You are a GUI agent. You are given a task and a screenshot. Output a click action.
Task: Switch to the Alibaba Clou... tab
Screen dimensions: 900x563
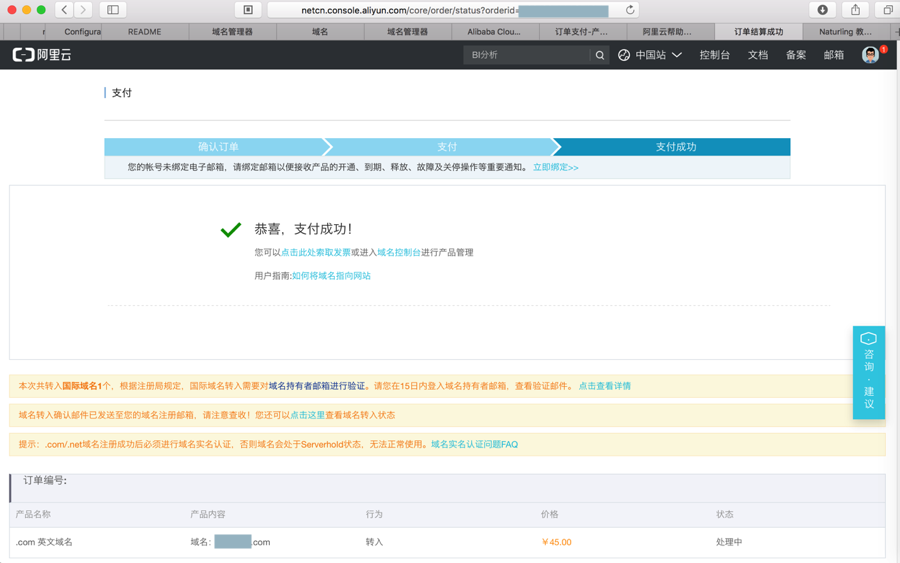tap(494, 32)
